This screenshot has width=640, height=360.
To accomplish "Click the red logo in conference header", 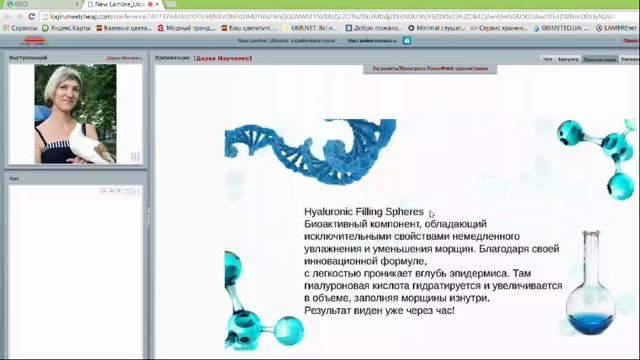I will (x=34, y=40).
